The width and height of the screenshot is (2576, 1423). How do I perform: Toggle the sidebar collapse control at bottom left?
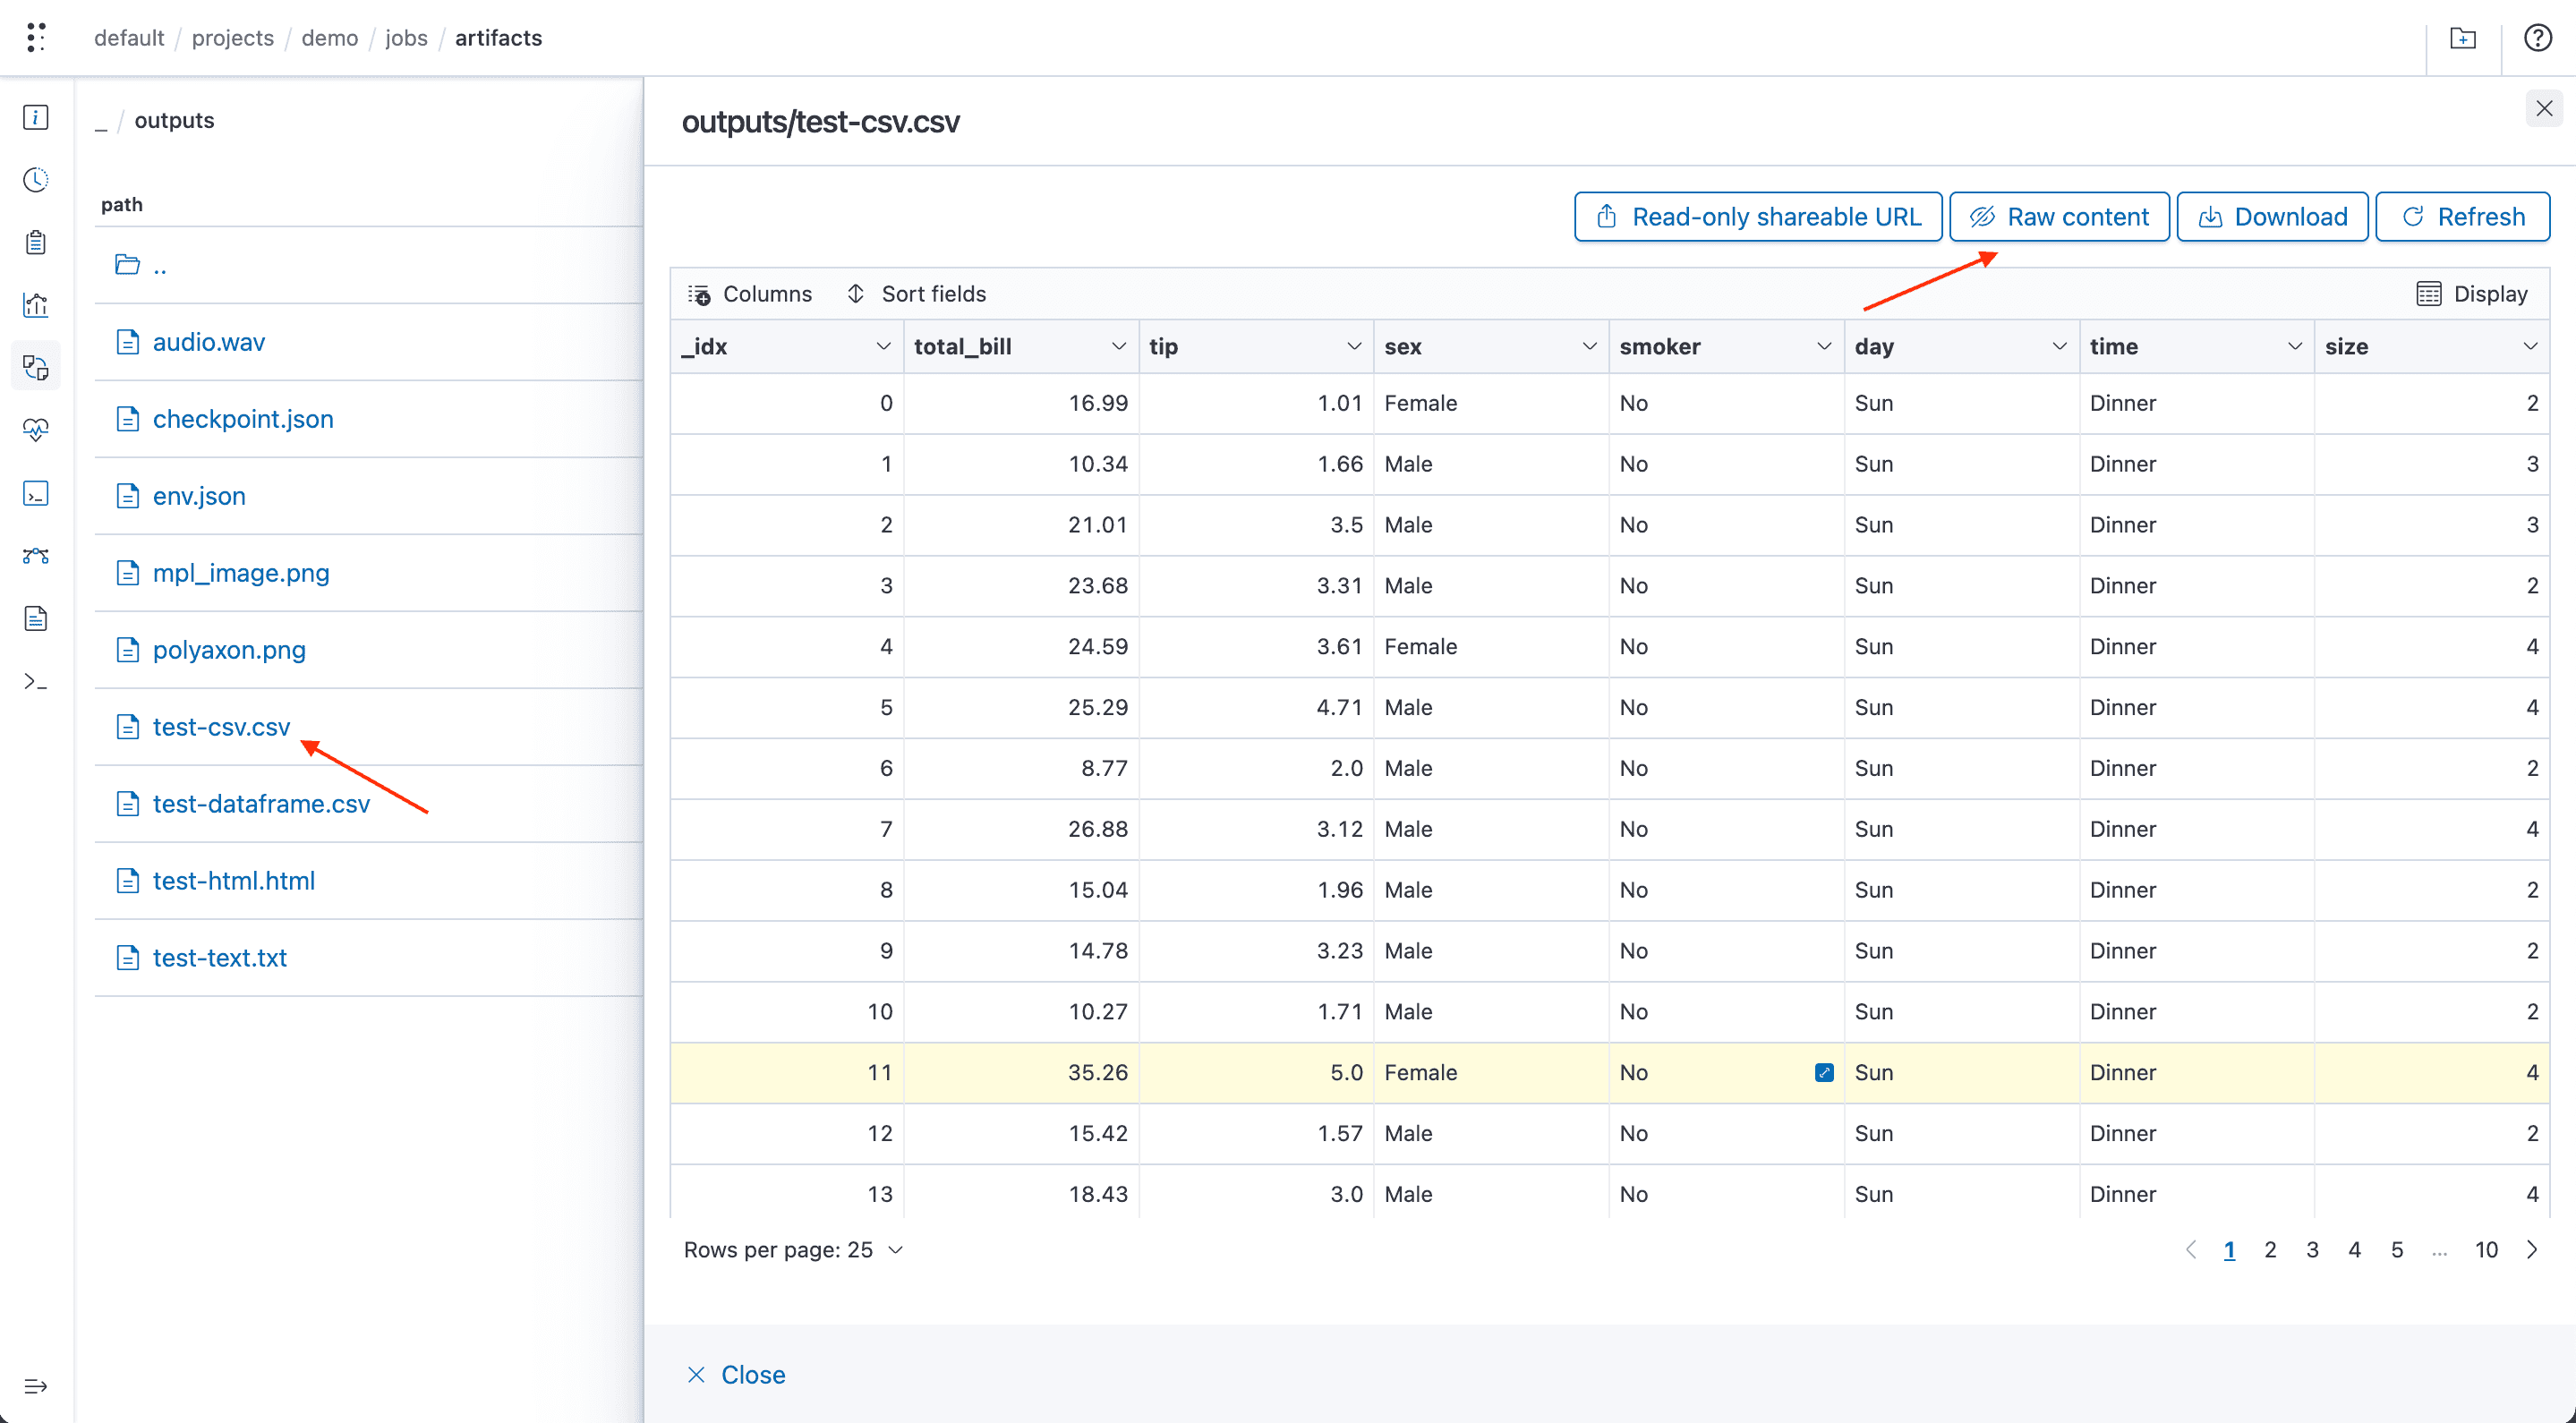(35, 1386)
